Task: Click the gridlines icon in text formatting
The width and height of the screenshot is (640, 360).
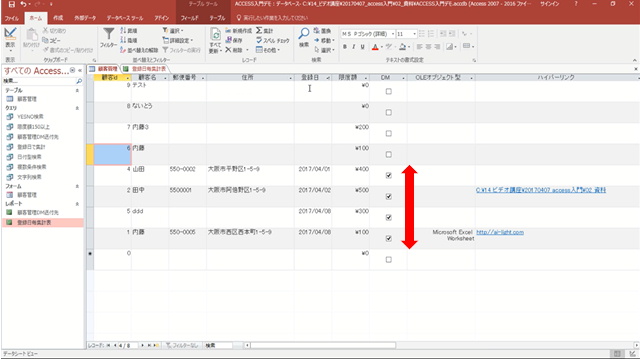Action: [x=468, y=47]
